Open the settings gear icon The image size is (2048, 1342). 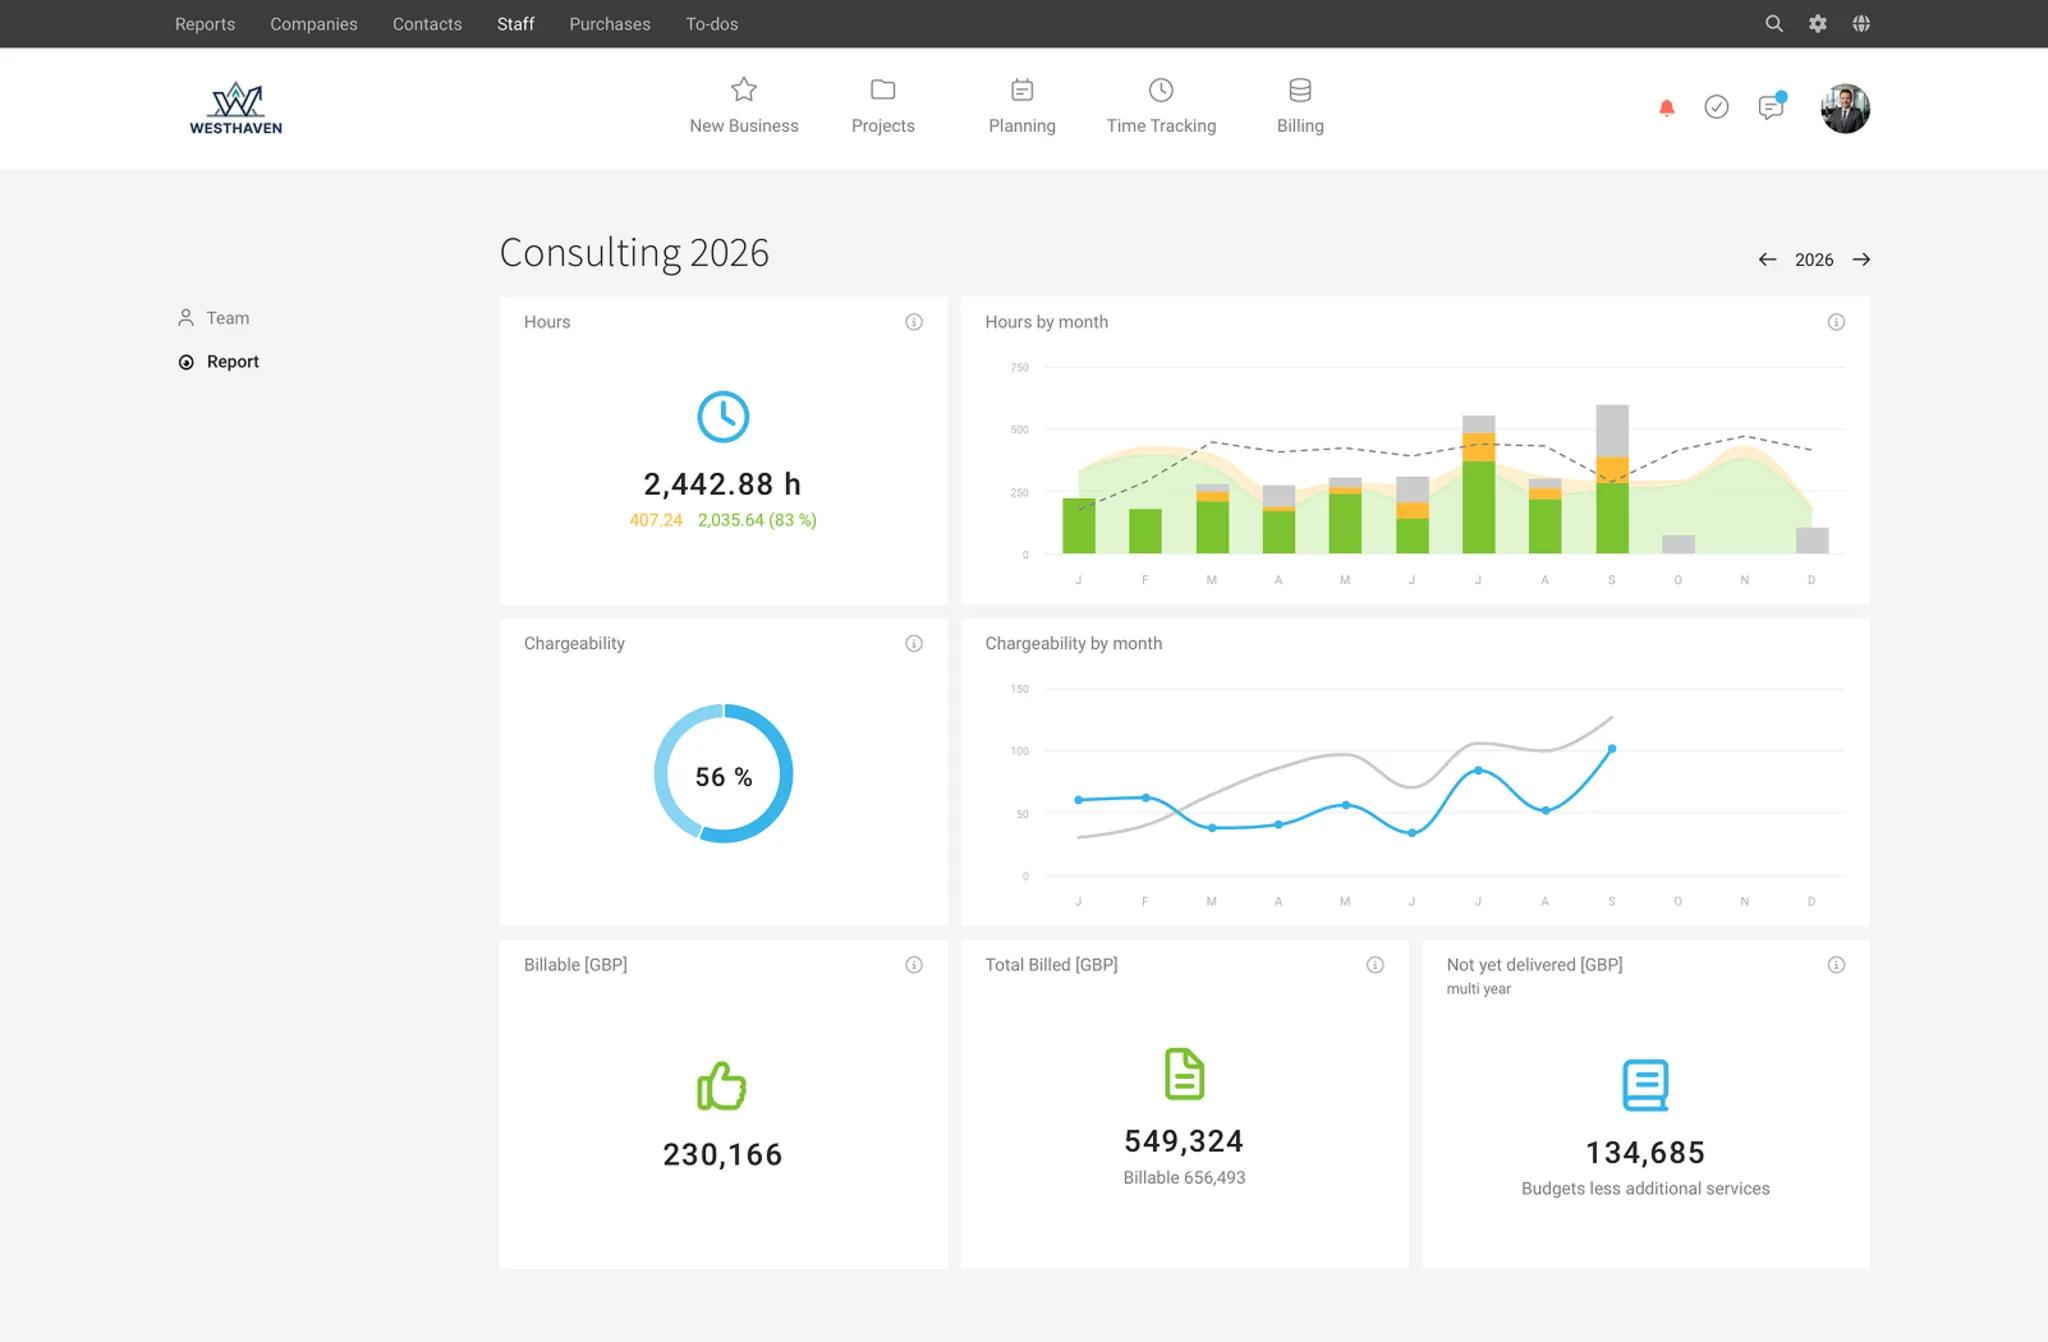click(x=1817, y=23)
